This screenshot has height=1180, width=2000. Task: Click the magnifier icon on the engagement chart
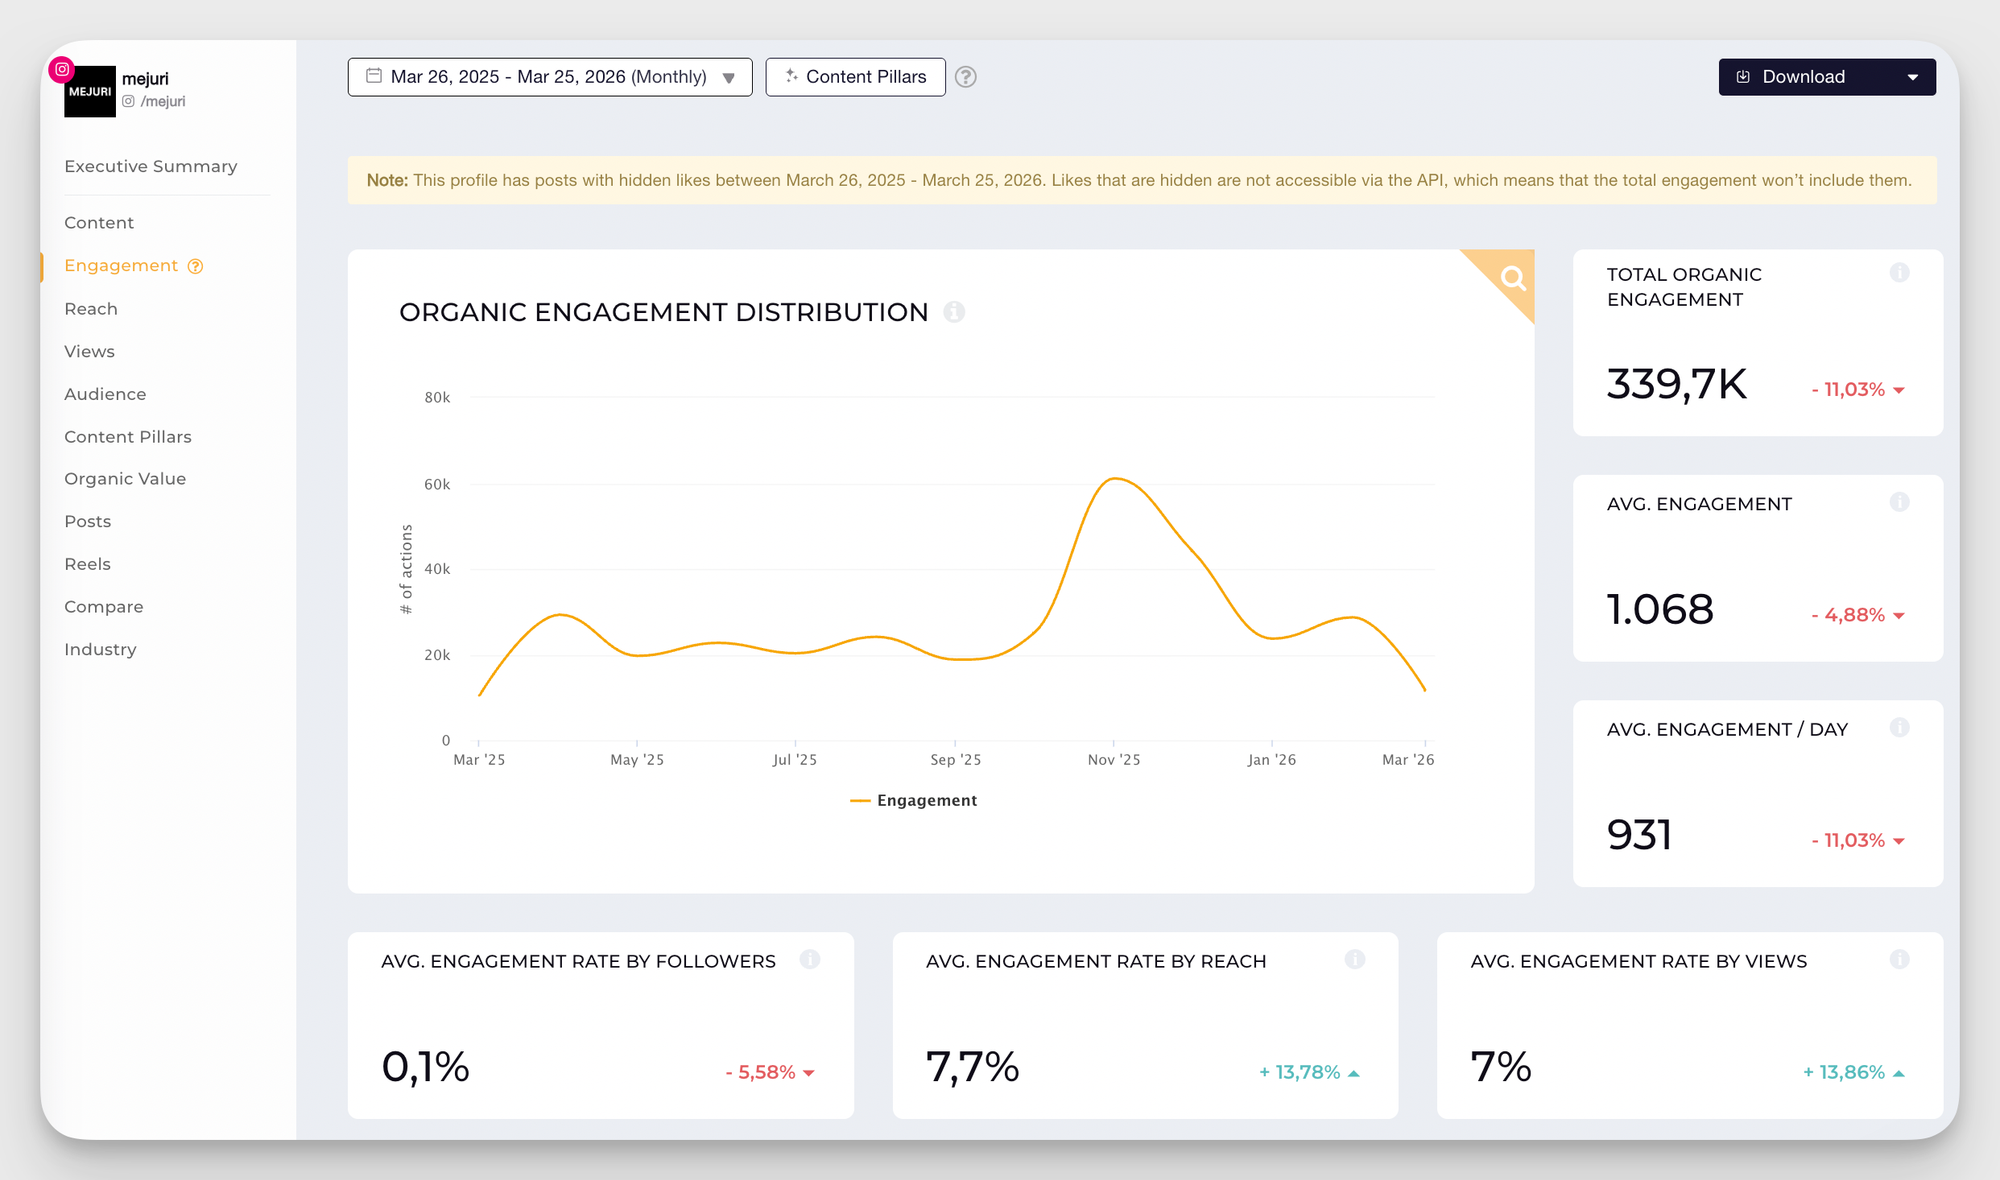tap(1511, 277)
